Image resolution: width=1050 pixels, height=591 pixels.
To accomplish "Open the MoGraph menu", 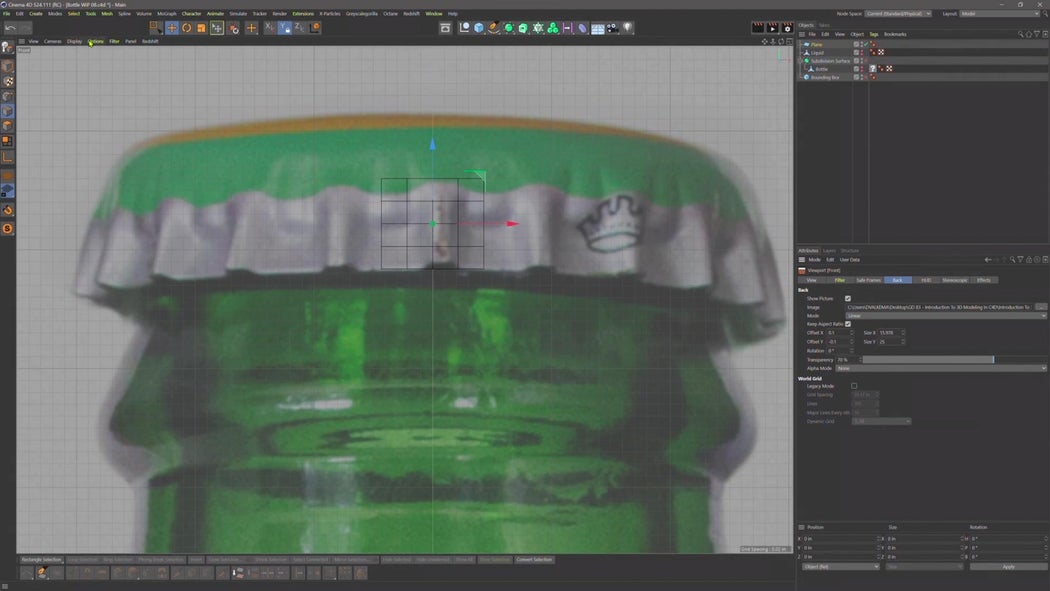I will tap(167, 13).
